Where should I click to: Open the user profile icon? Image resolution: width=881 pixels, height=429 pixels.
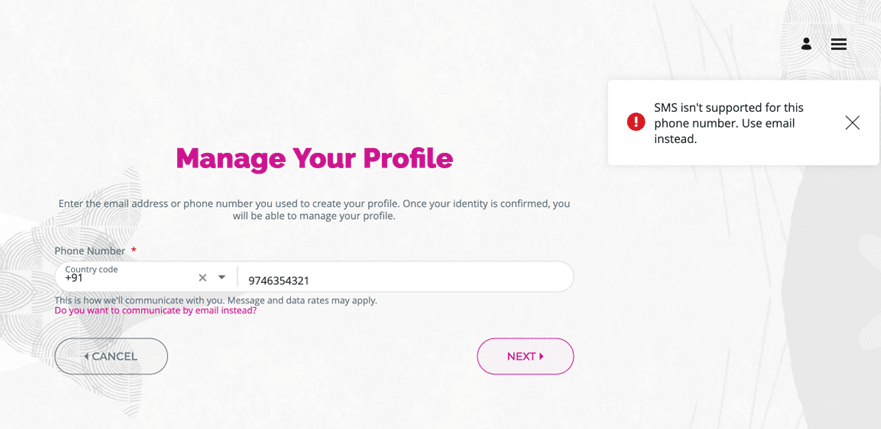[806, 44]
